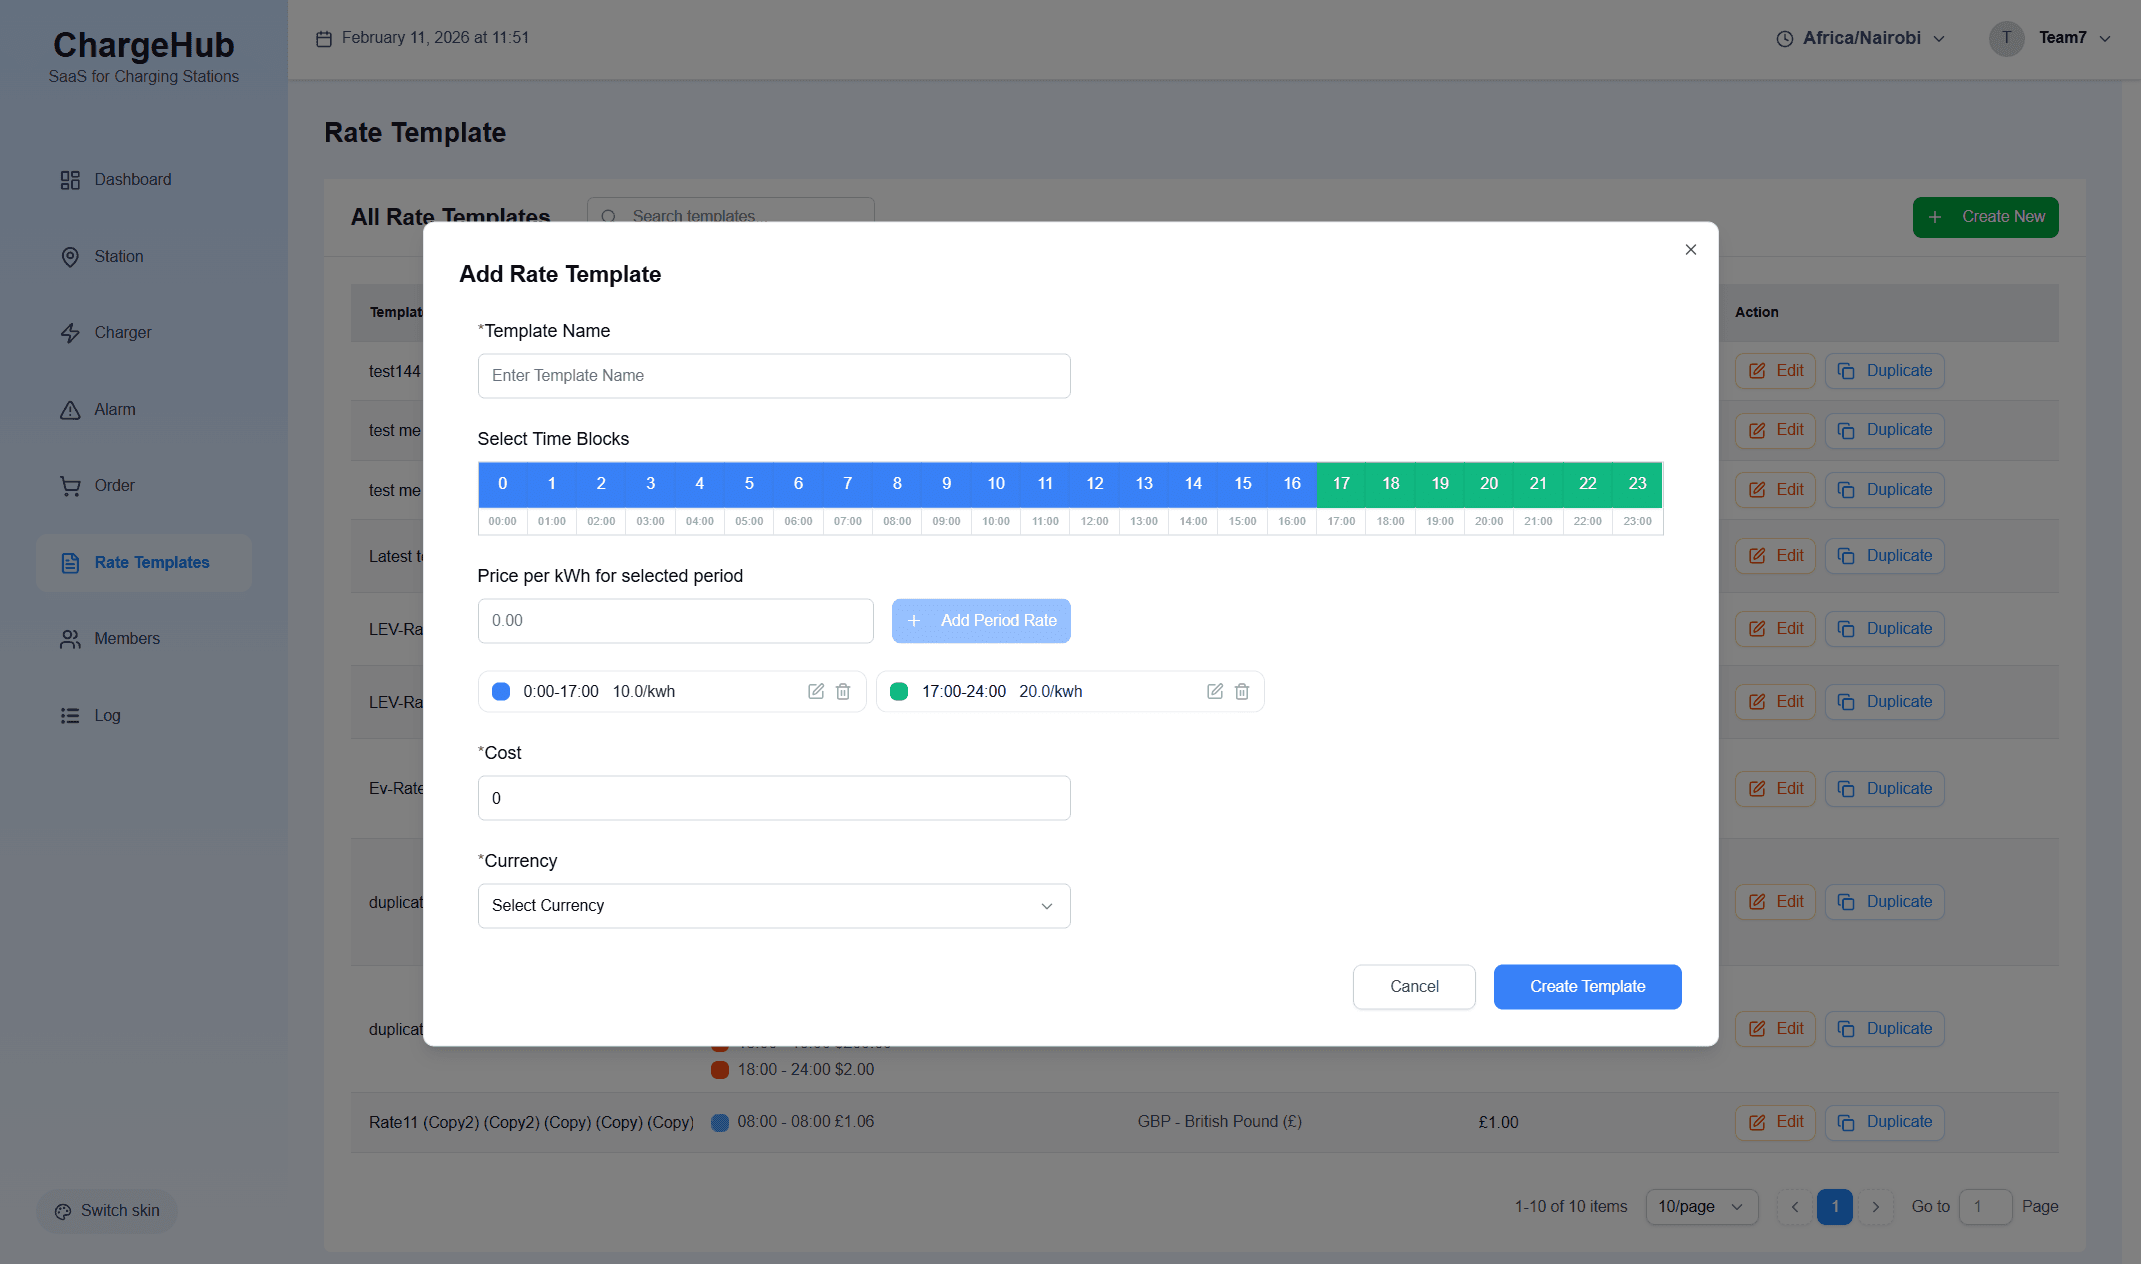Click the Charger lightning icon
The width and height of the screenshot is (2141, 1264).
tap(70, 333)
